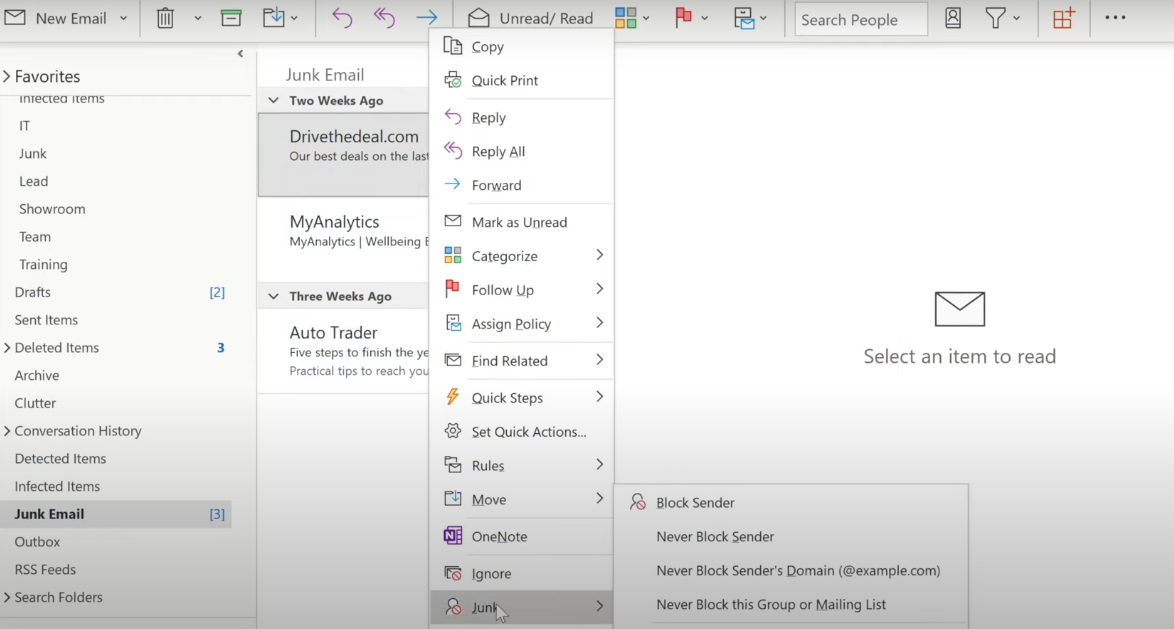The image size is (1174, 629).
Task: Open the Move submenu in context menu
Action: (x=522, y=499)
